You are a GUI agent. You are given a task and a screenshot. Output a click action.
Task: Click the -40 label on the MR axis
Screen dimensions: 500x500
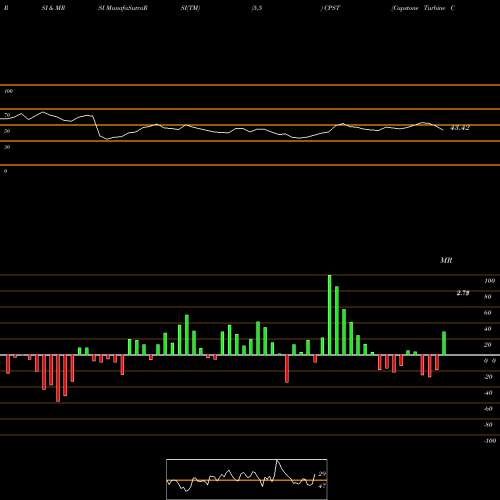click(488, 393)
